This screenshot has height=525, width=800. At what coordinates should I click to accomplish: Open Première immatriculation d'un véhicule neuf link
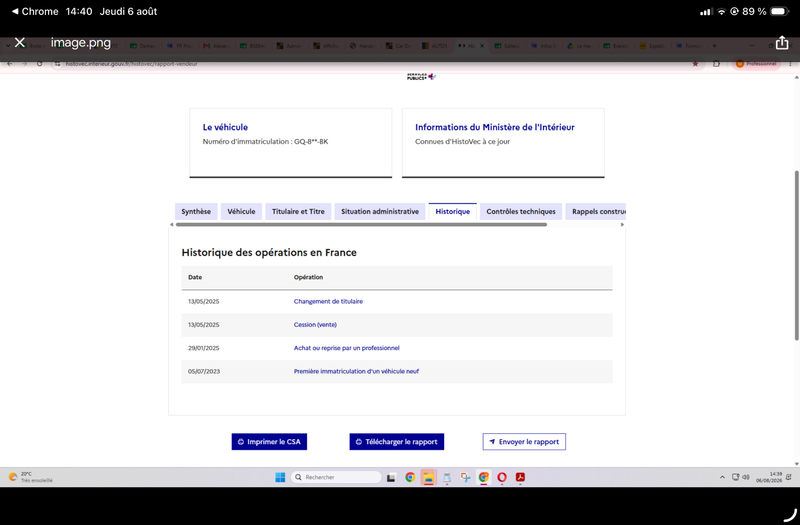356,371
